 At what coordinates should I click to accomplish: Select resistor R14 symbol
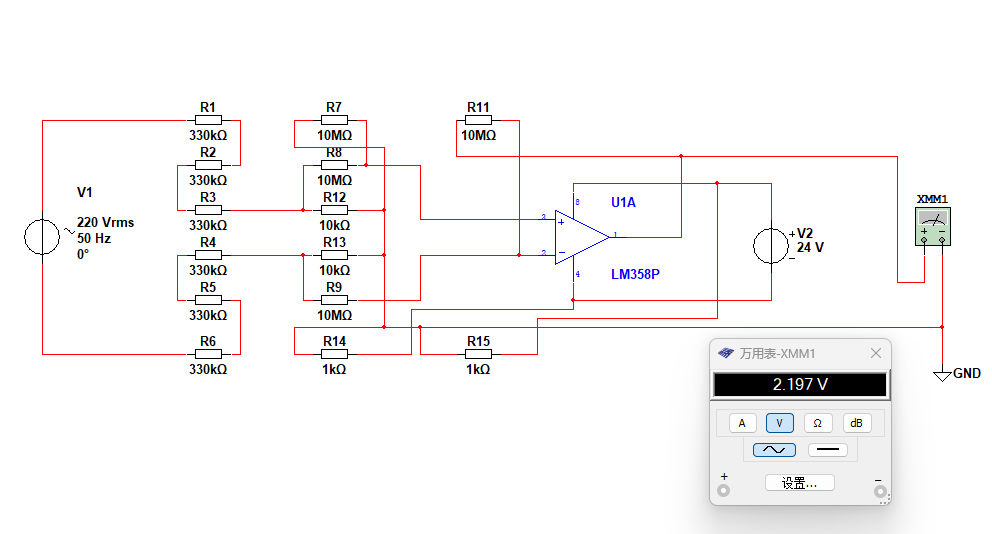(x=335, y=354)
